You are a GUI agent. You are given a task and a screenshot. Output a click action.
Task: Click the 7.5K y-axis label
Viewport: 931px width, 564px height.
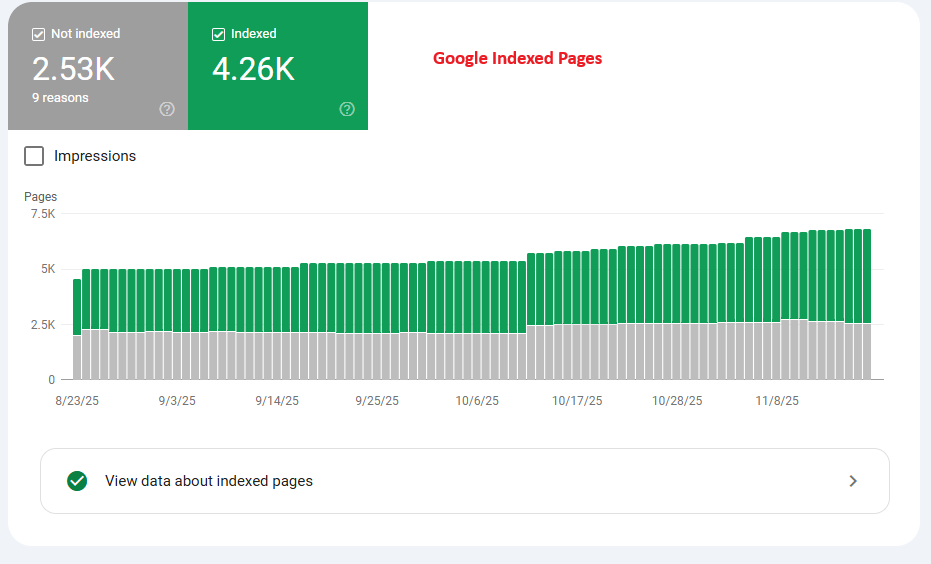pyautogui.click(x=43, y=214)
